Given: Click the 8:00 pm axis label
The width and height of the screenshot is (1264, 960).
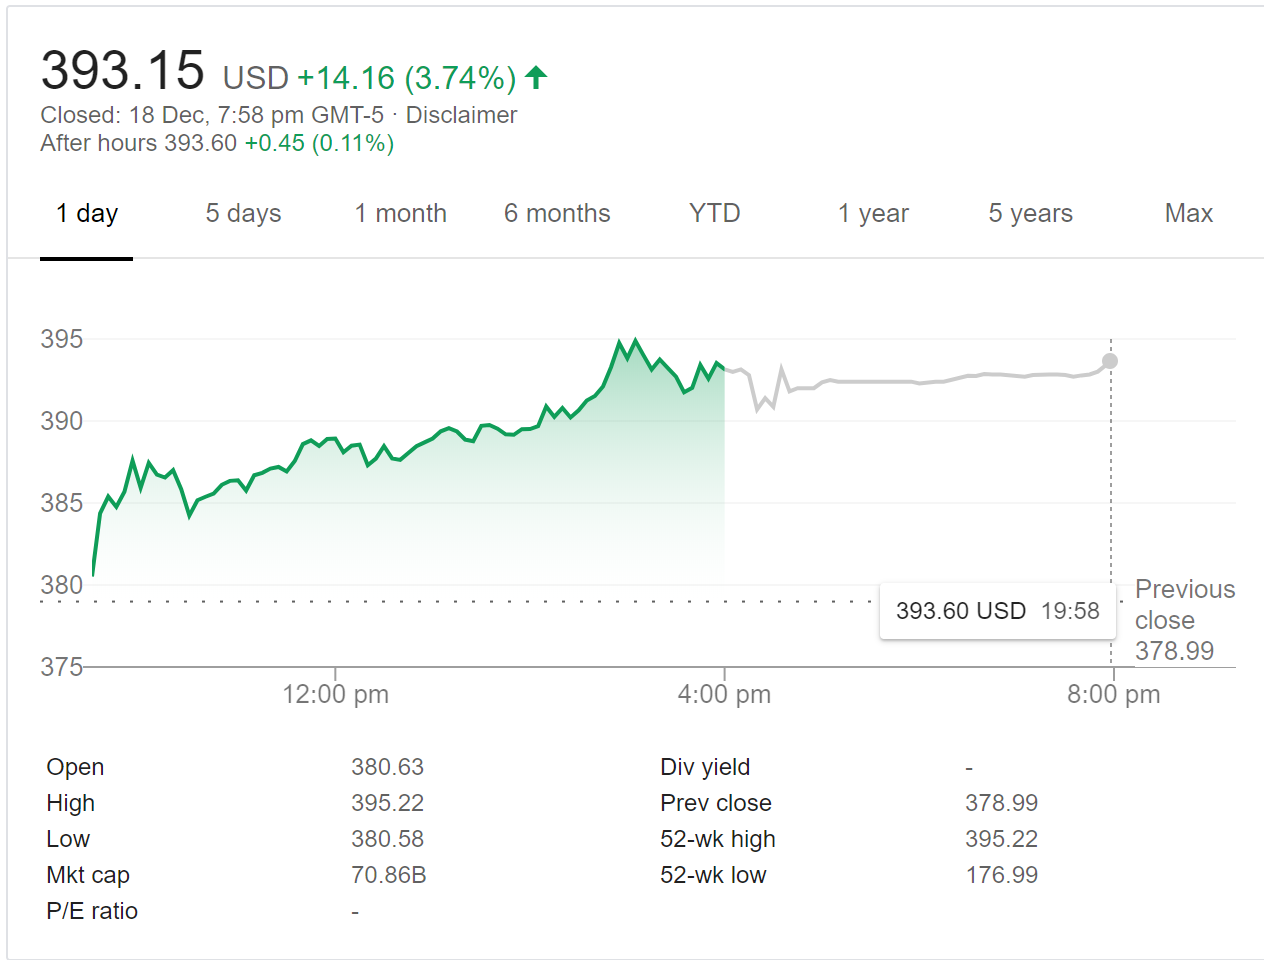Looking at the screenshot, I should coord(1113,694).
